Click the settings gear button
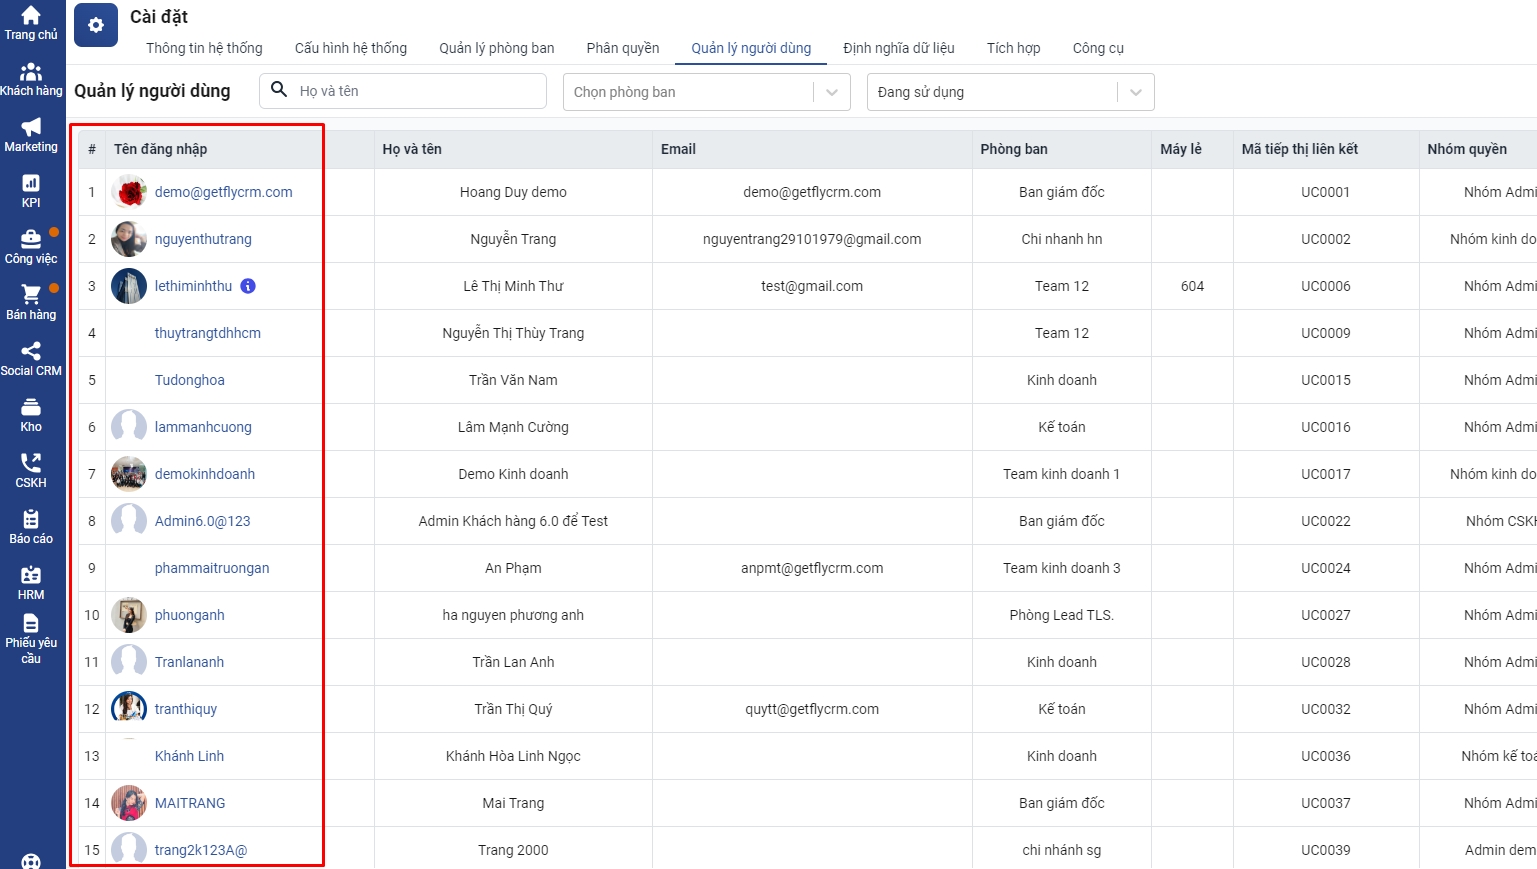This screenshot has height=869, width=1537. (96, 26)
